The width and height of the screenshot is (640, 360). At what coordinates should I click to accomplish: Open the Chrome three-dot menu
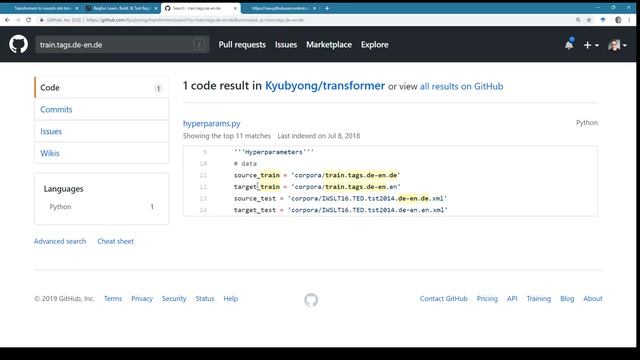click(629, 20)
